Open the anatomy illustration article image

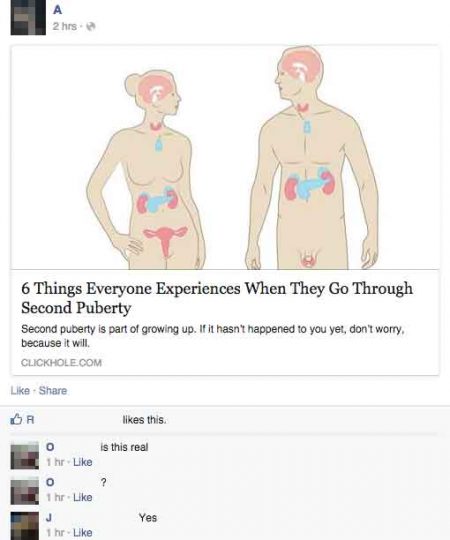226,157
